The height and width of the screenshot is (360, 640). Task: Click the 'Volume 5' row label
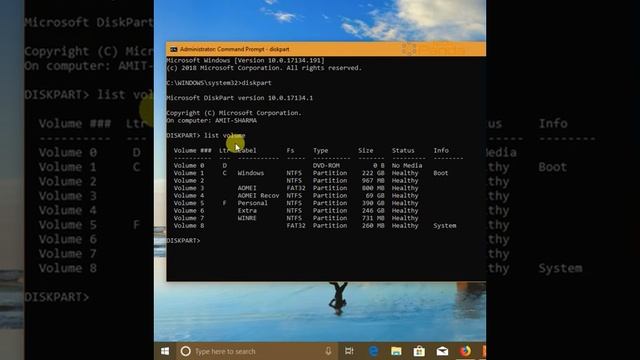[x=189, y=203]
